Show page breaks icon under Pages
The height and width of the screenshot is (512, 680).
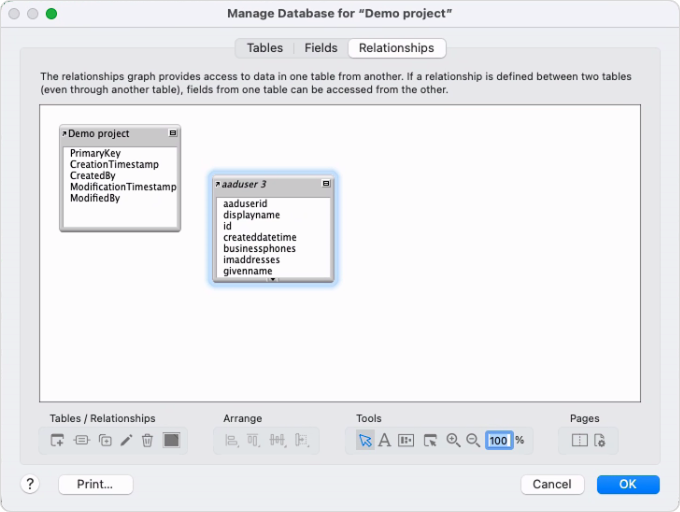click(579, 440)
